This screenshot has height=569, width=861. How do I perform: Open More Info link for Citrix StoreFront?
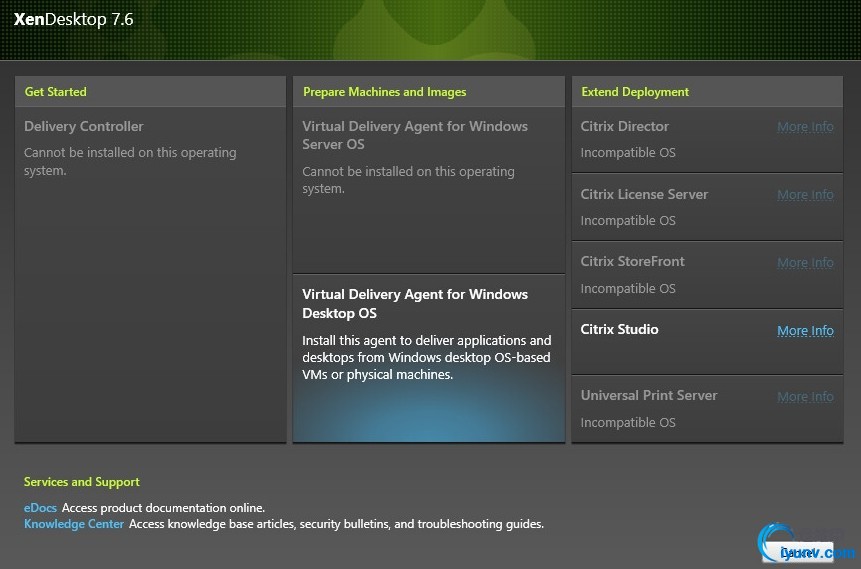point(805,263)
